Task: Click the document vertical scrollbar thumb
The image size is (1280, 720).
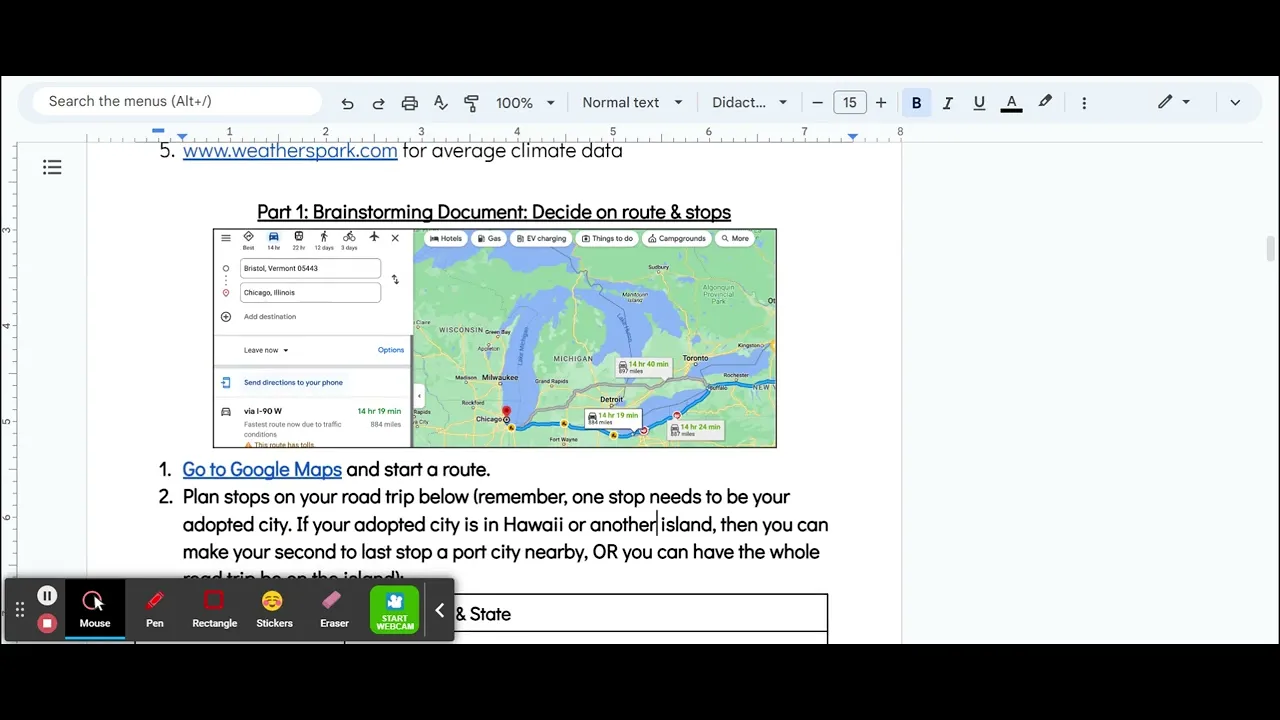Action: [x=1271, y=248]
